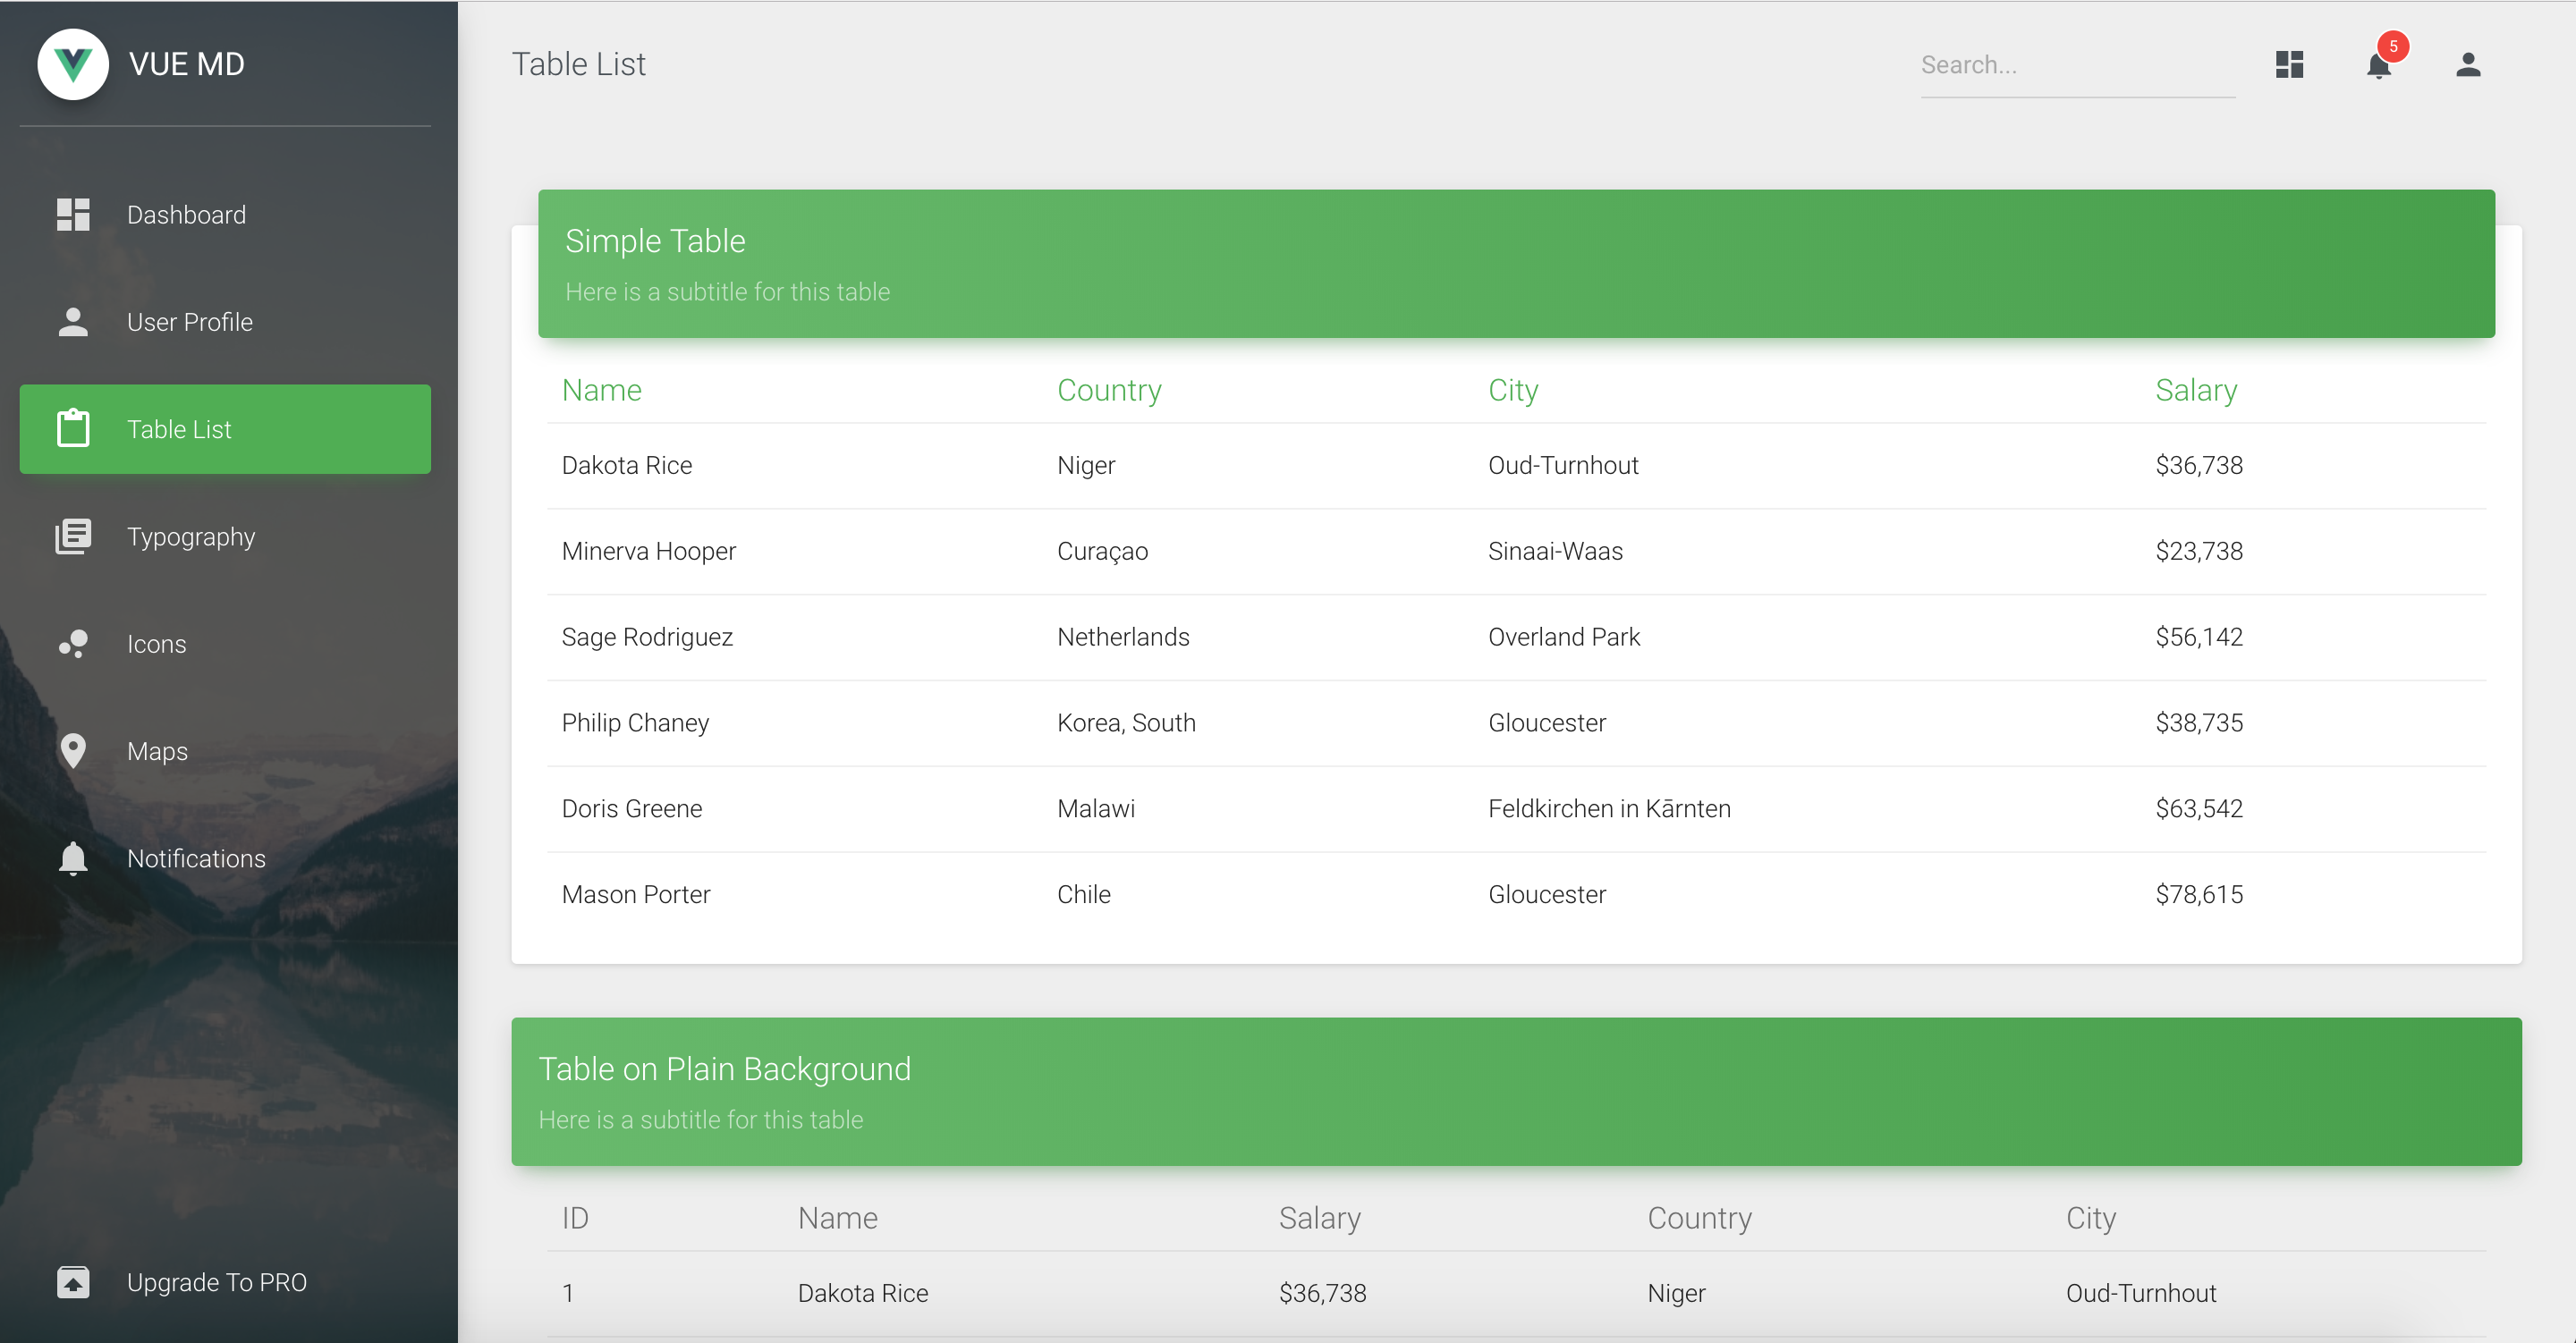Click the Dashboard sidebar icon
The width and height of the screenshot is (2576, 1343).
point(73,215)
